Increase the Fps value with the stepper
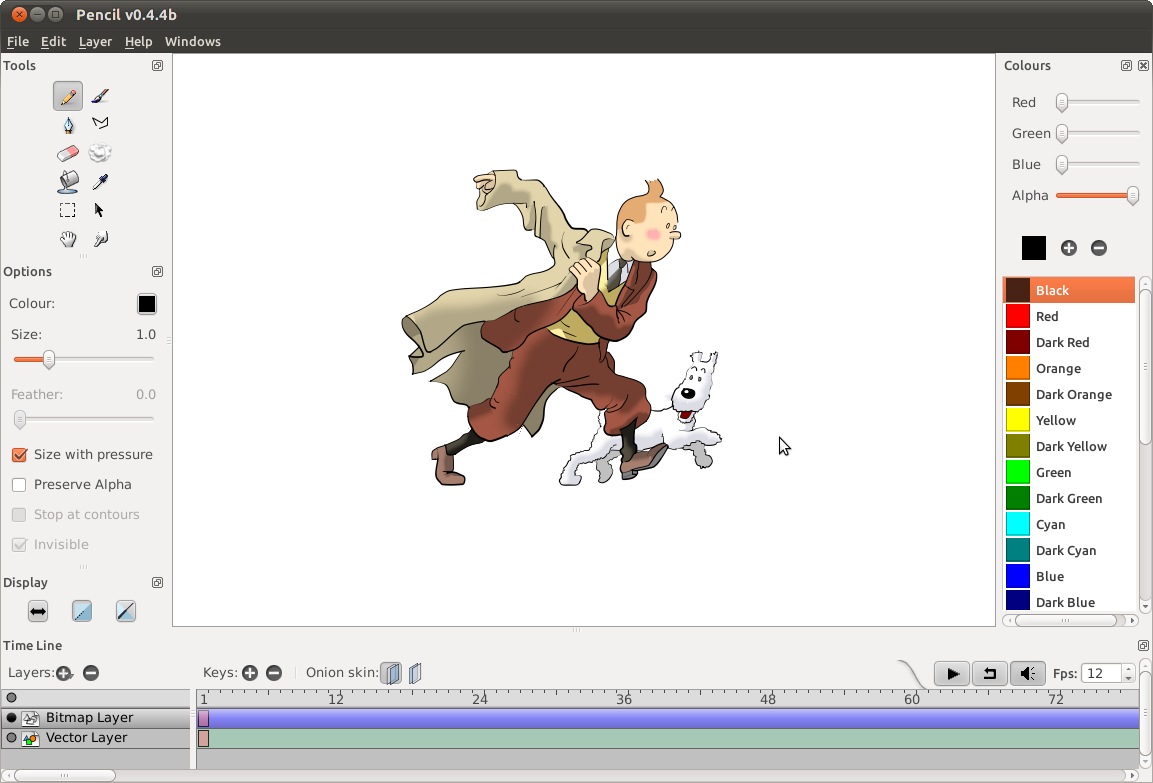Screen dimensions: 1153x783 point(1128,668)
